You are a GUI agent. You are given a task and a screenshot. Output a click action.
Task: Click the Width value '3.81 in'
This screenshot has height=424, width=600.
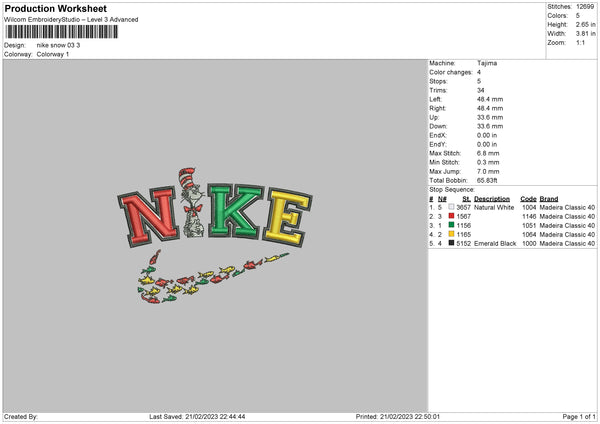click(x=585, y=34)
